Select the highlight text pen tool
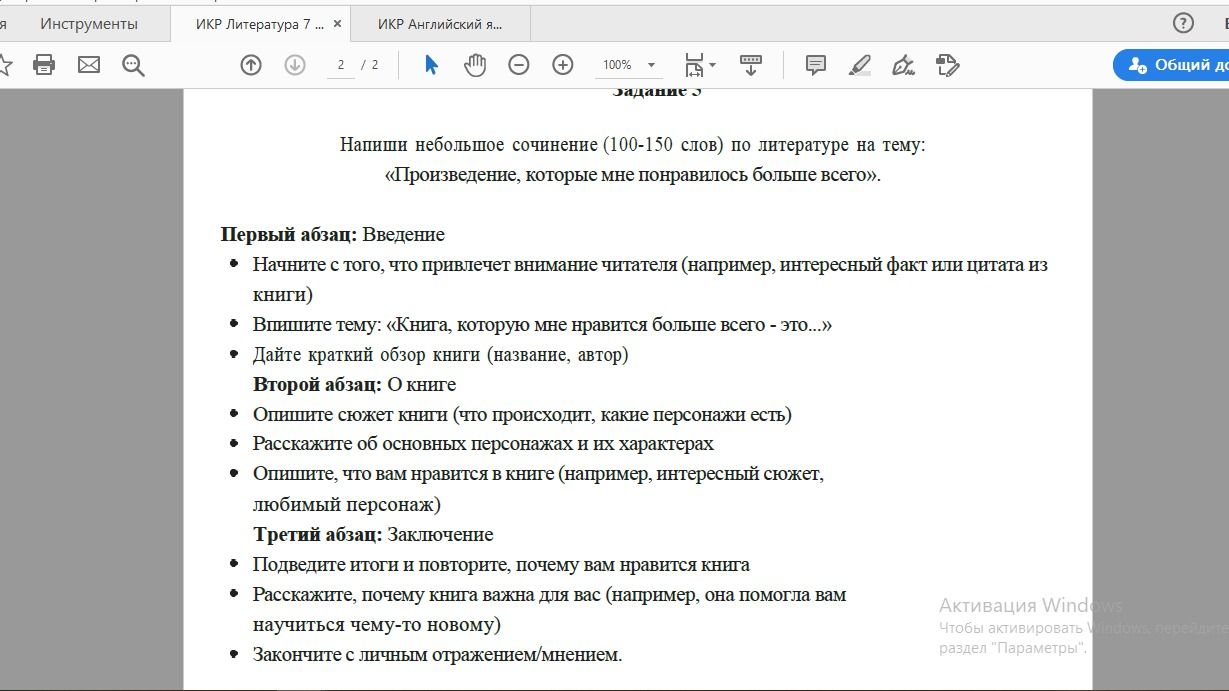This screenshot has height=691, width=1229. pyautogui.click(x=860, y=65)
